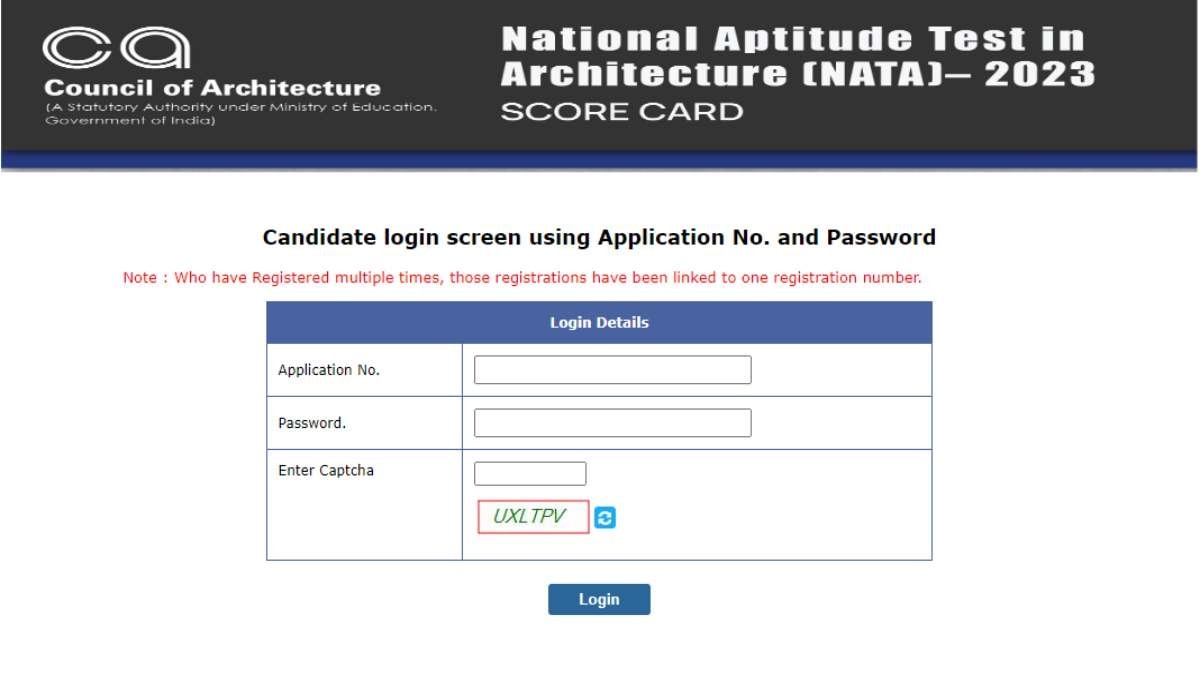1200x675 pixels.
Task: Click the Application No. row label
Action: tap(327, 369)
